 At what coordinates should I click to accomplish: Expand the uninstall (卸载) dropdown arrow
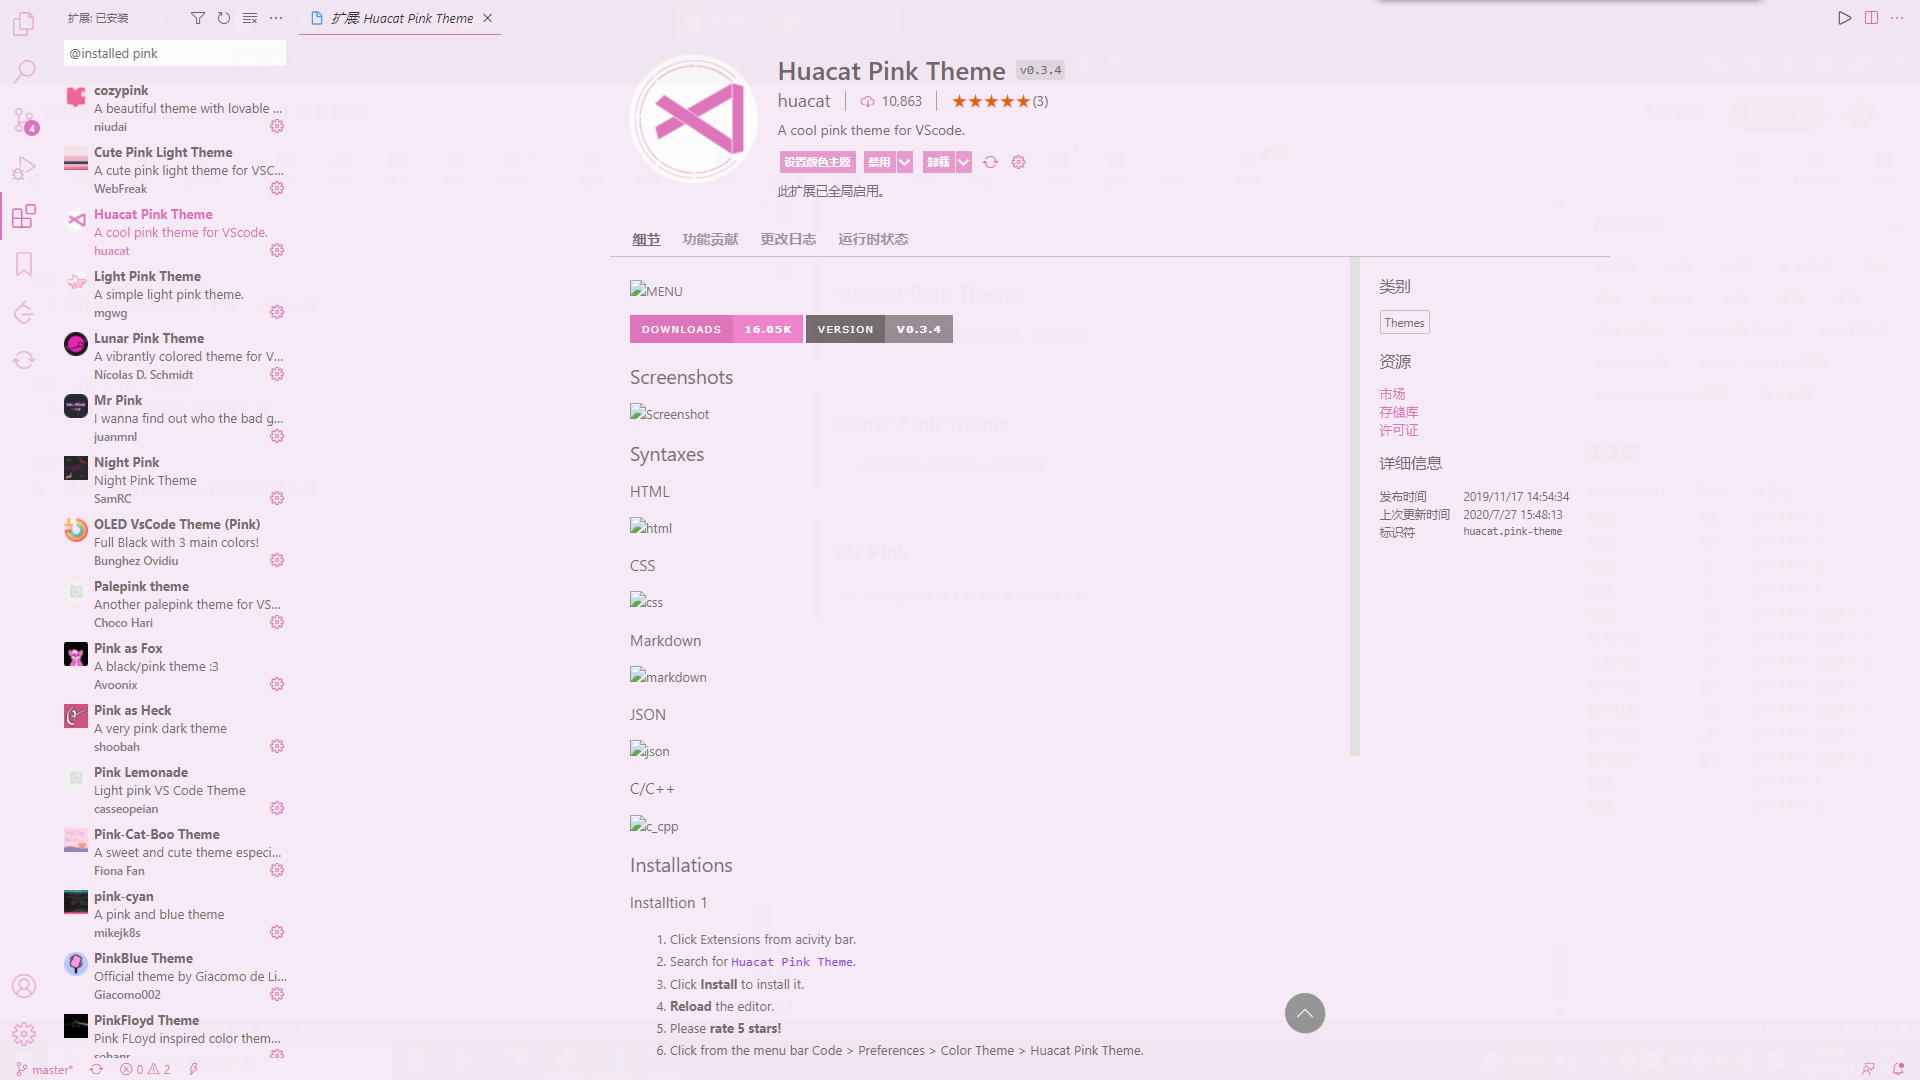[963, 162]
